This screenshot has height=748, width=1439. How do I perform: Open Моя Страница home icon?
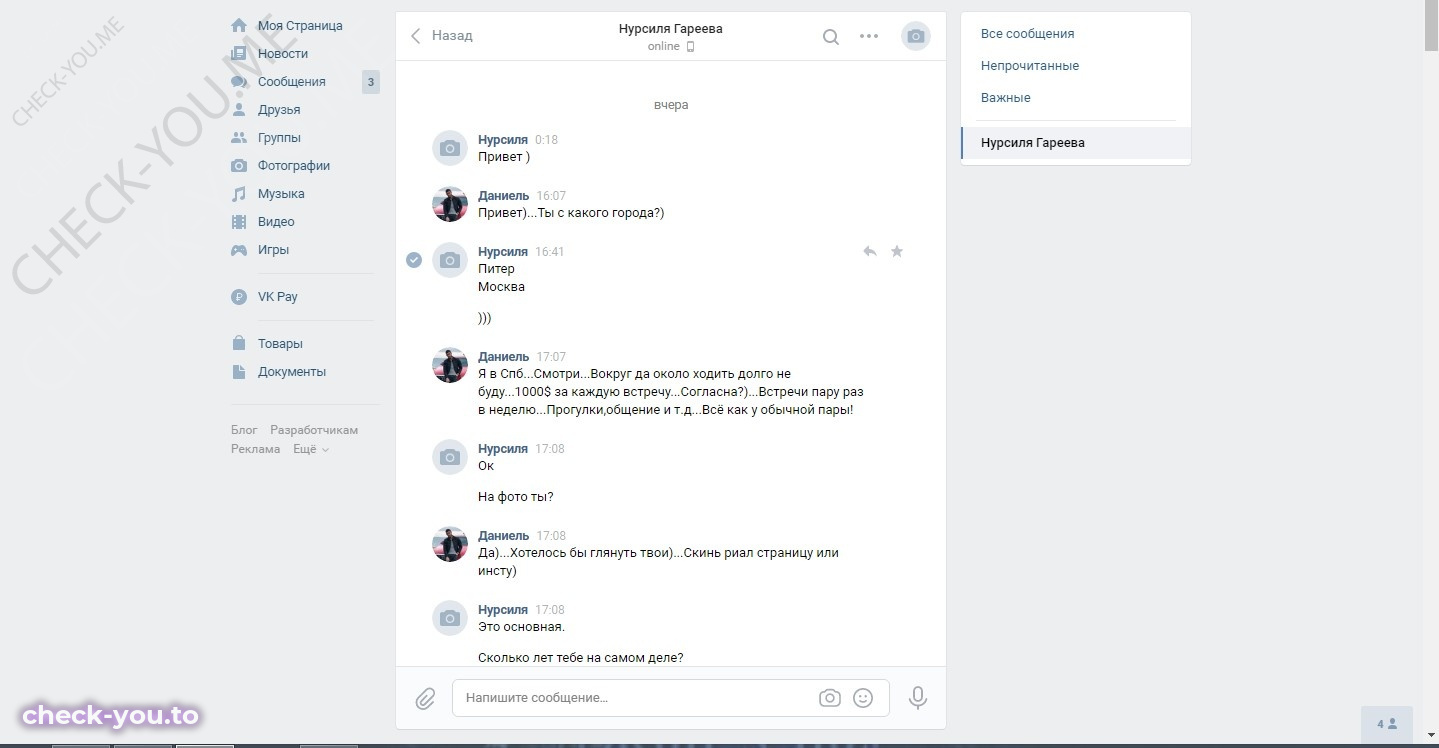(239, 25)
